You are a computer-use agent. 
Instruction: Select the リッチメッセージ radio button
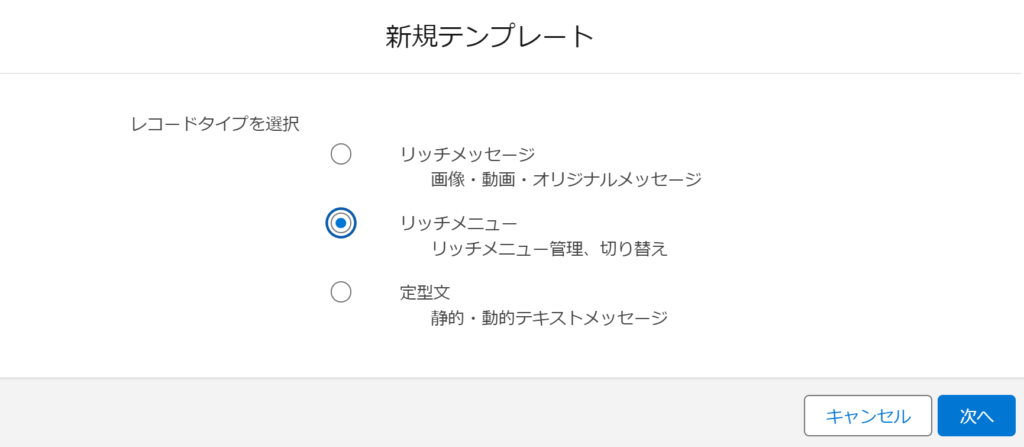(x=341, y=154)
